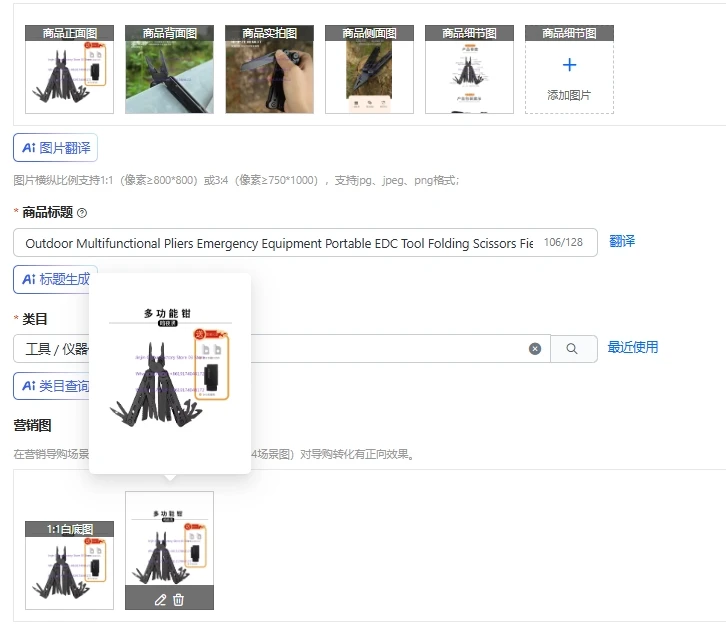Click the trash icon to delete marketing image
The height and width of the screenshot is (625, 726).
pyautogui.click(x=178, y=600)
